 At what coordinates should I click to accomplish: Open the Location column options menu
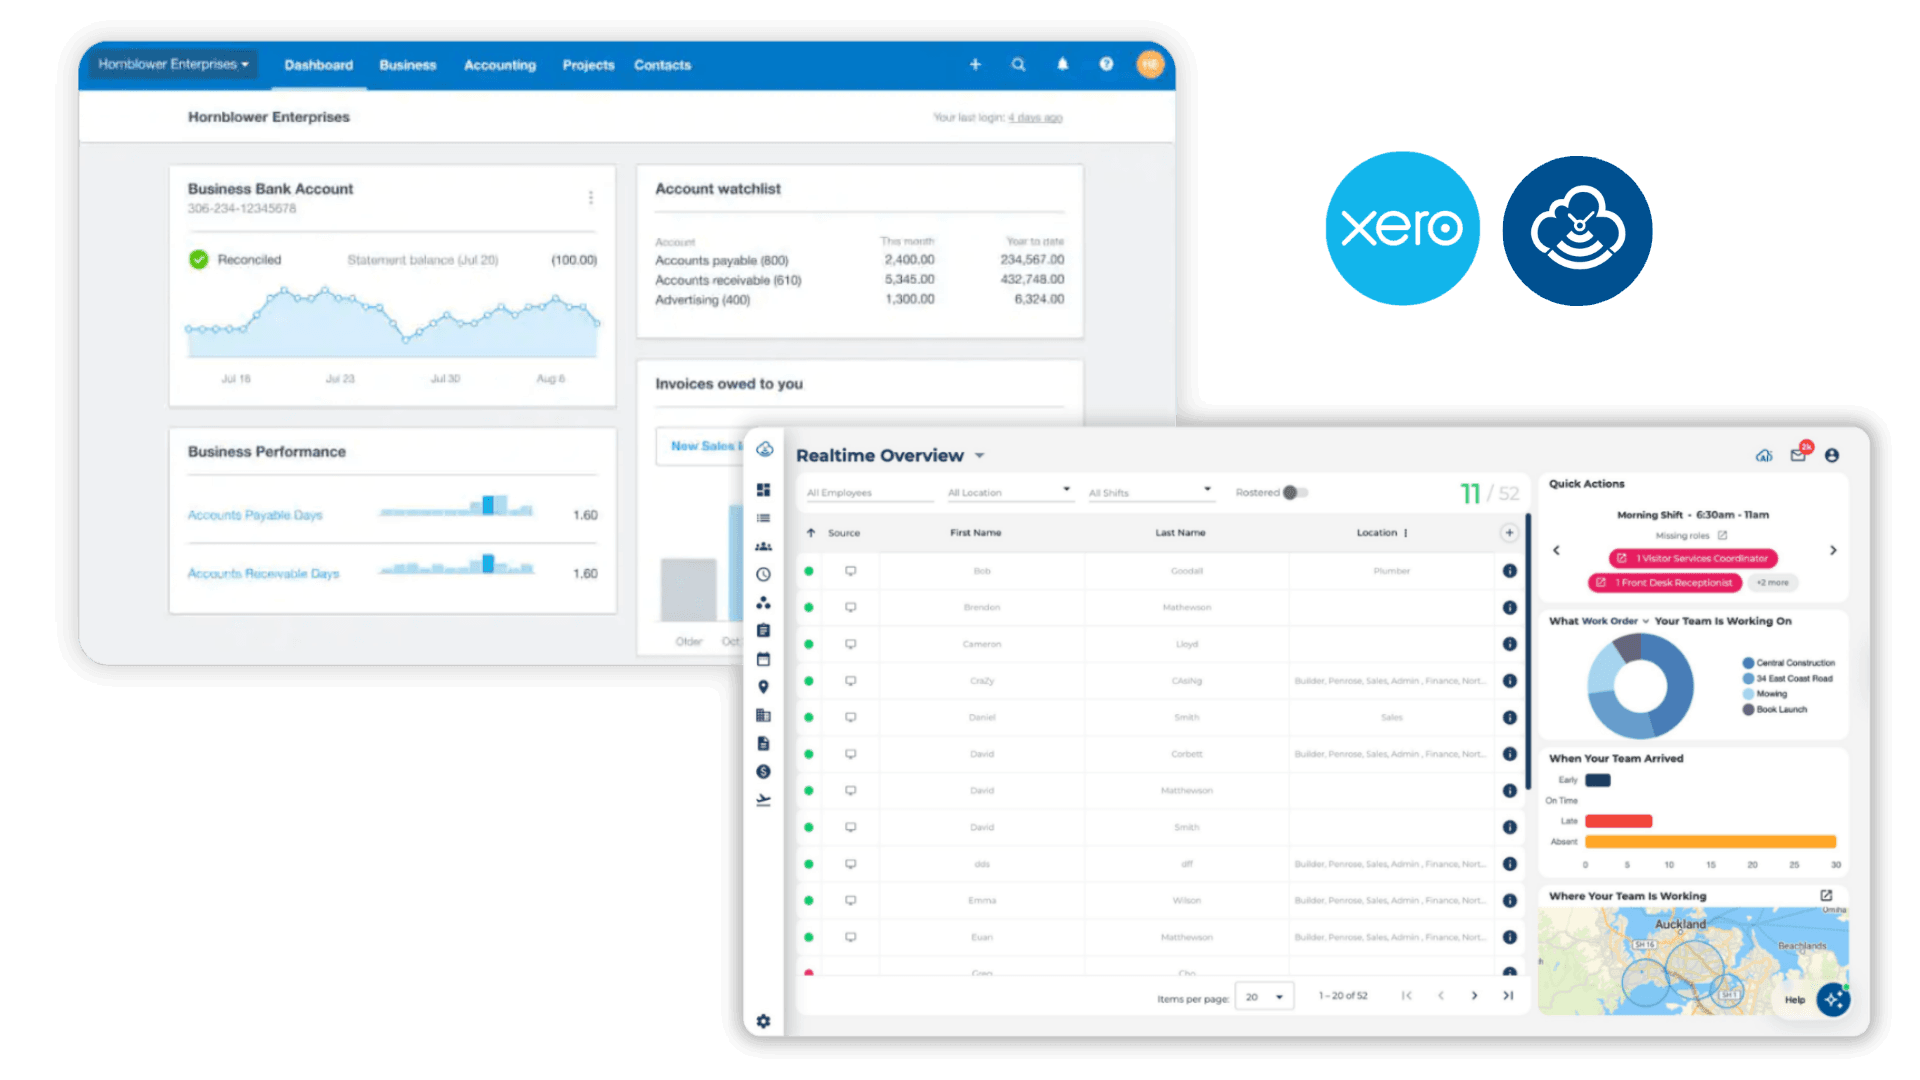[x=1406, y=533]
